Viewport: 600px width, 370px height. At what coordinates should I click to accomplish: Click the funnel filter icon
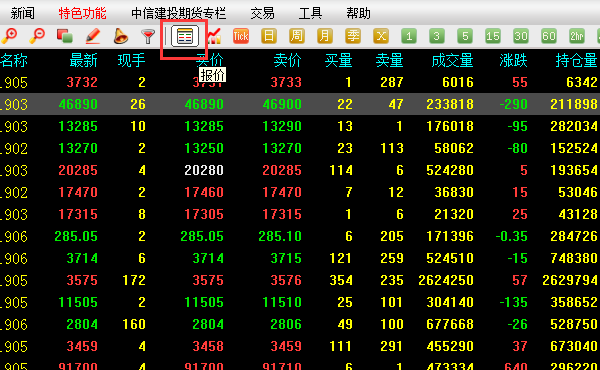click(148, 36)
